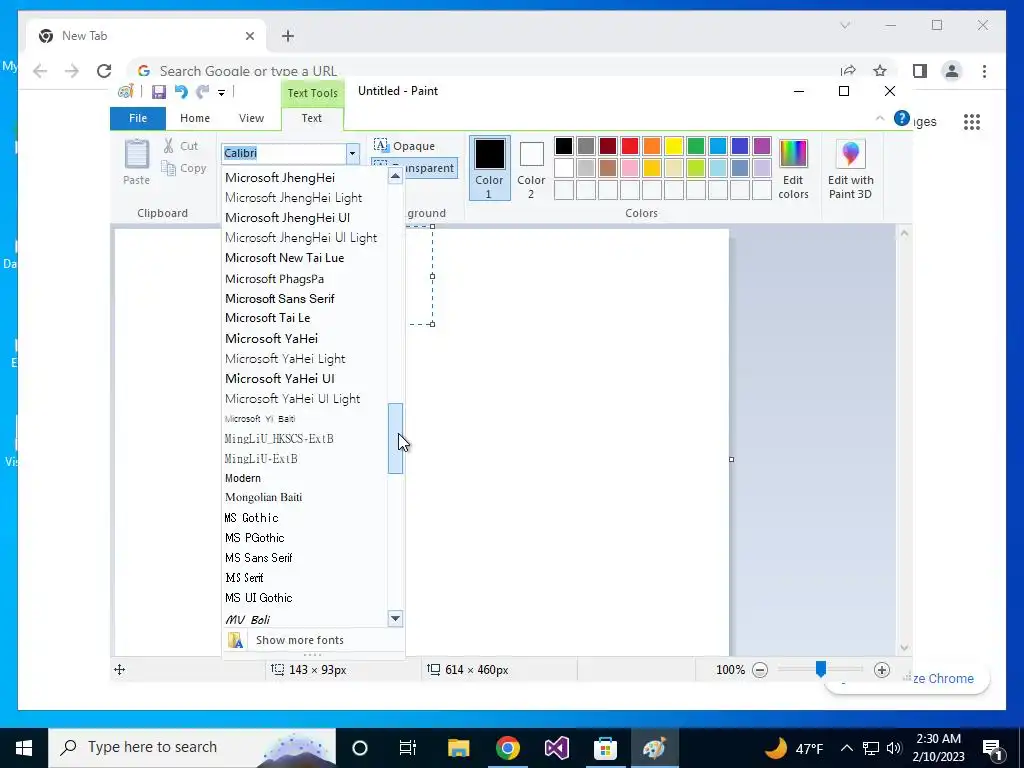Open Visual Studio from taskbar

556,748
